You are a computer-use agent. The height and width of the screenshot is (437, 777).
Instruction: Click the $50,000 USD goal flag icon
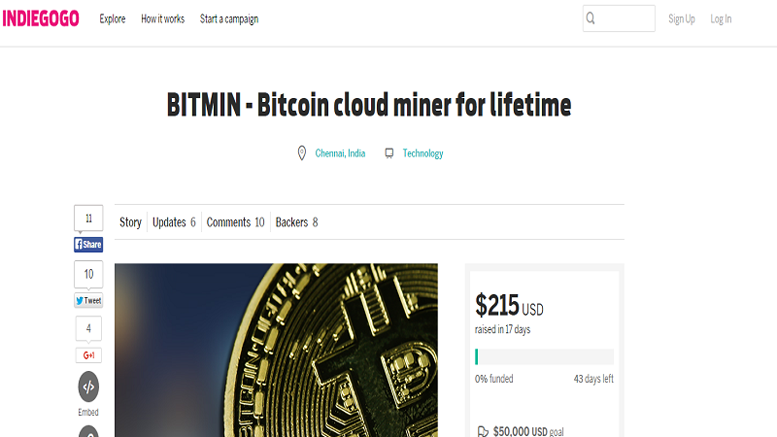tap(483, 432)
